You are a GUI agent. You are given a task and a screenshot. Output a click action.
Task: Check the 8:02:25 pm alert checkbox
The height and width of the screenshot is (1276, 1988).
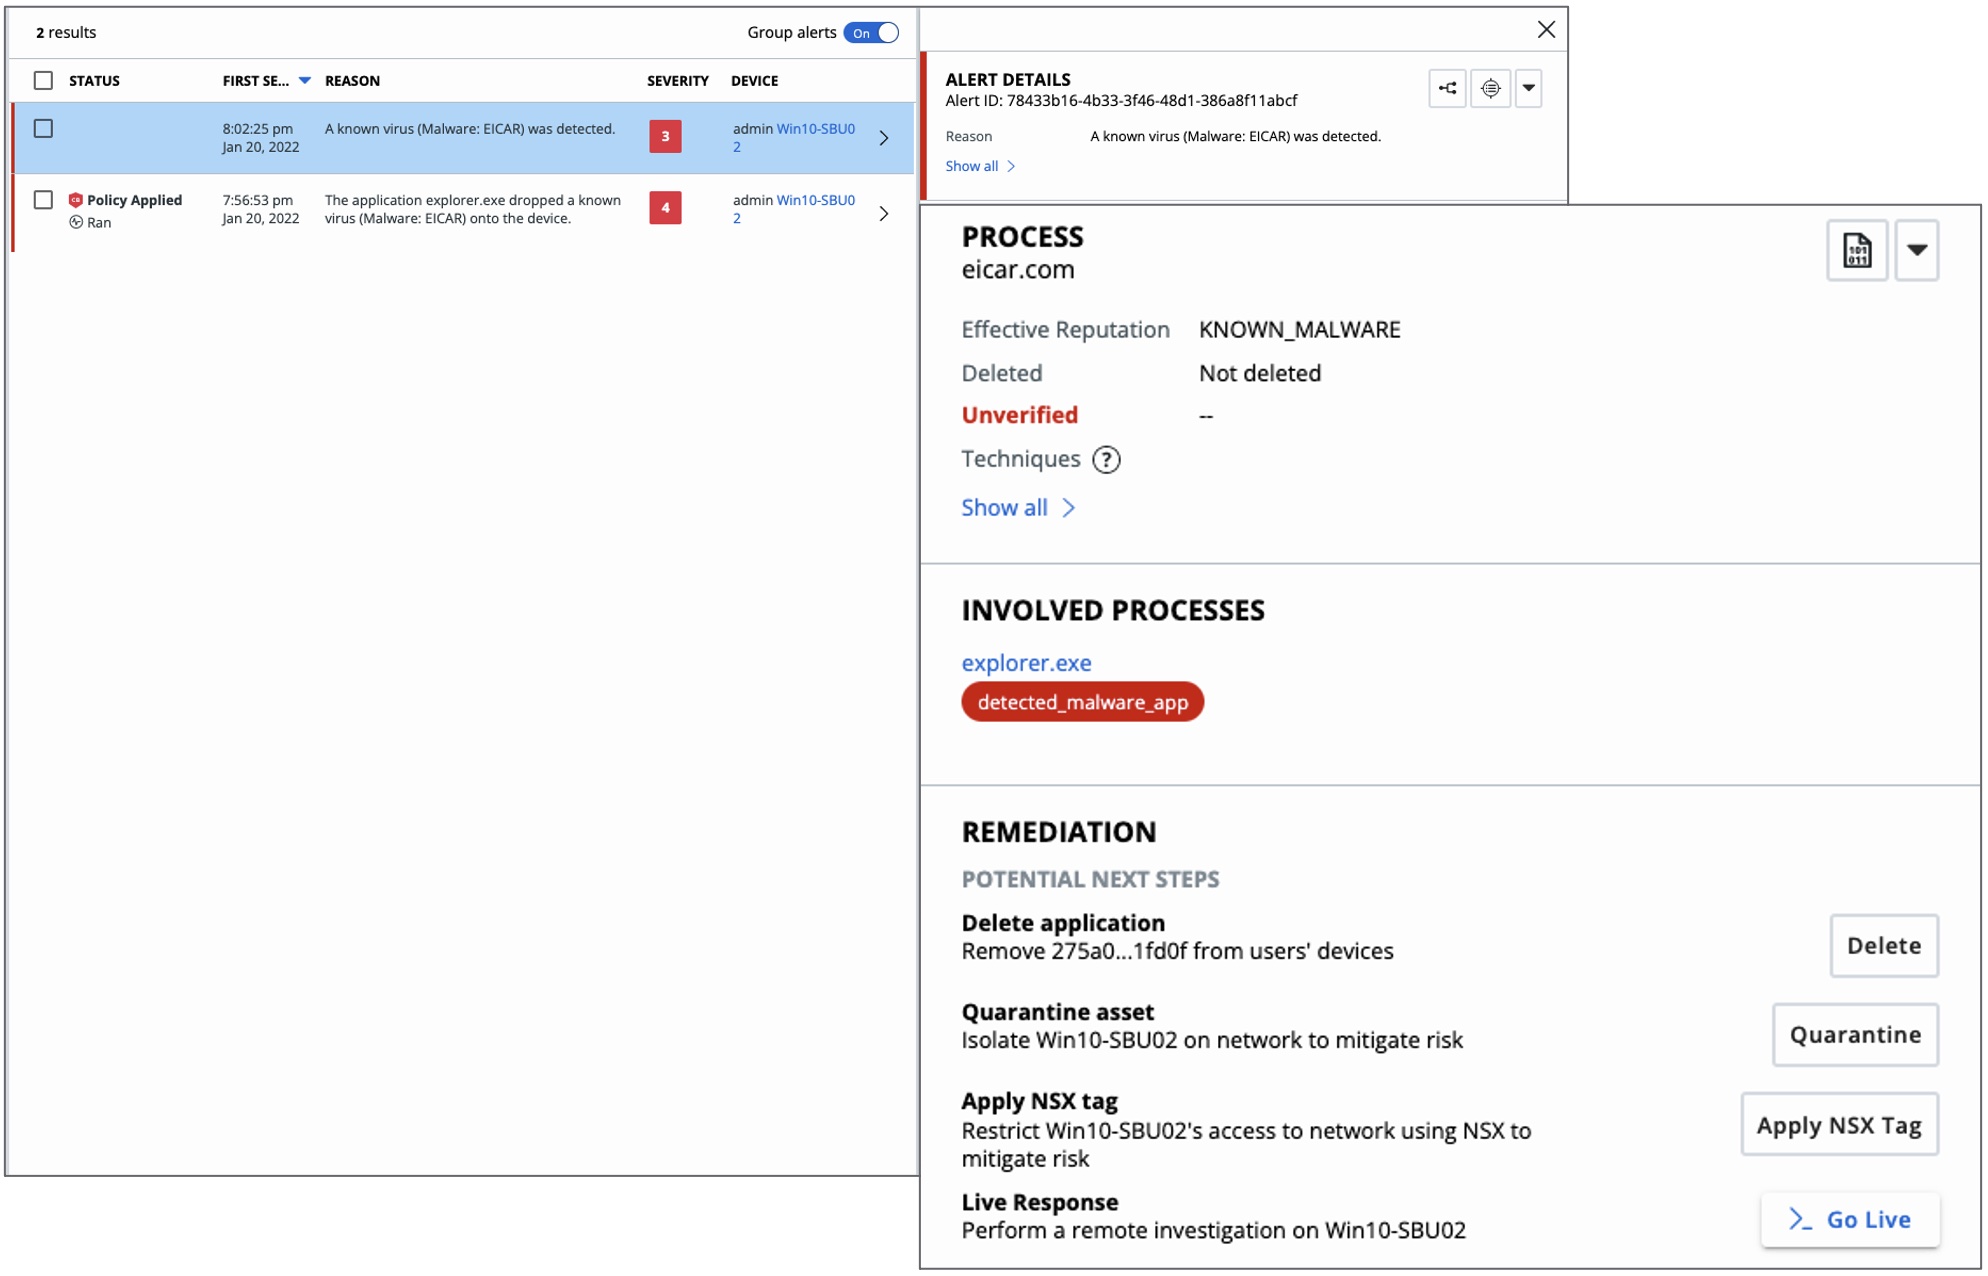(x=43, y=128)
